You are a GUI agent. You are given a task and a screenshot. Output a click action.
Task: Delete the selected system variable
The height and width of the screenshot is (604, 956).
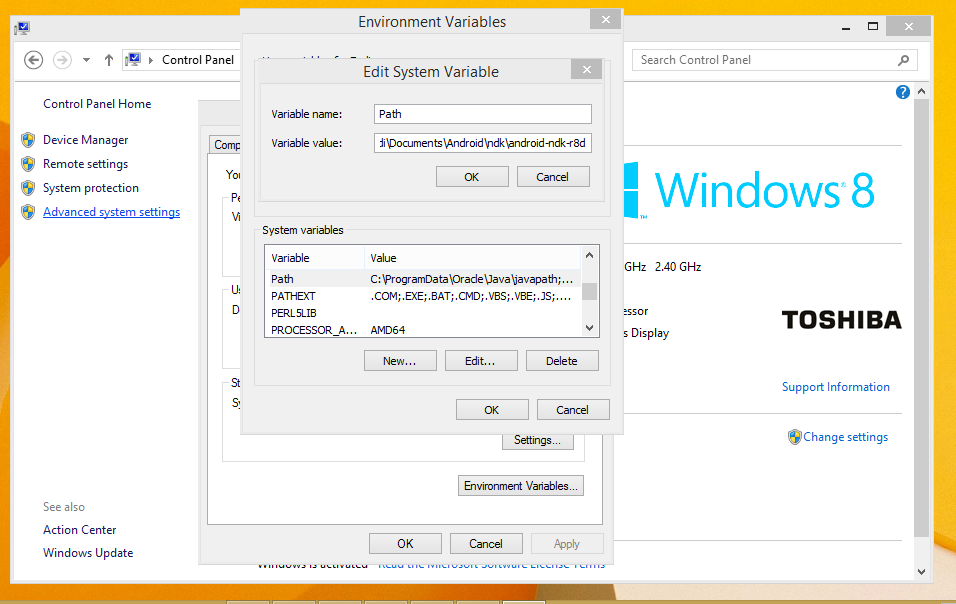click(x=562, y=361)
